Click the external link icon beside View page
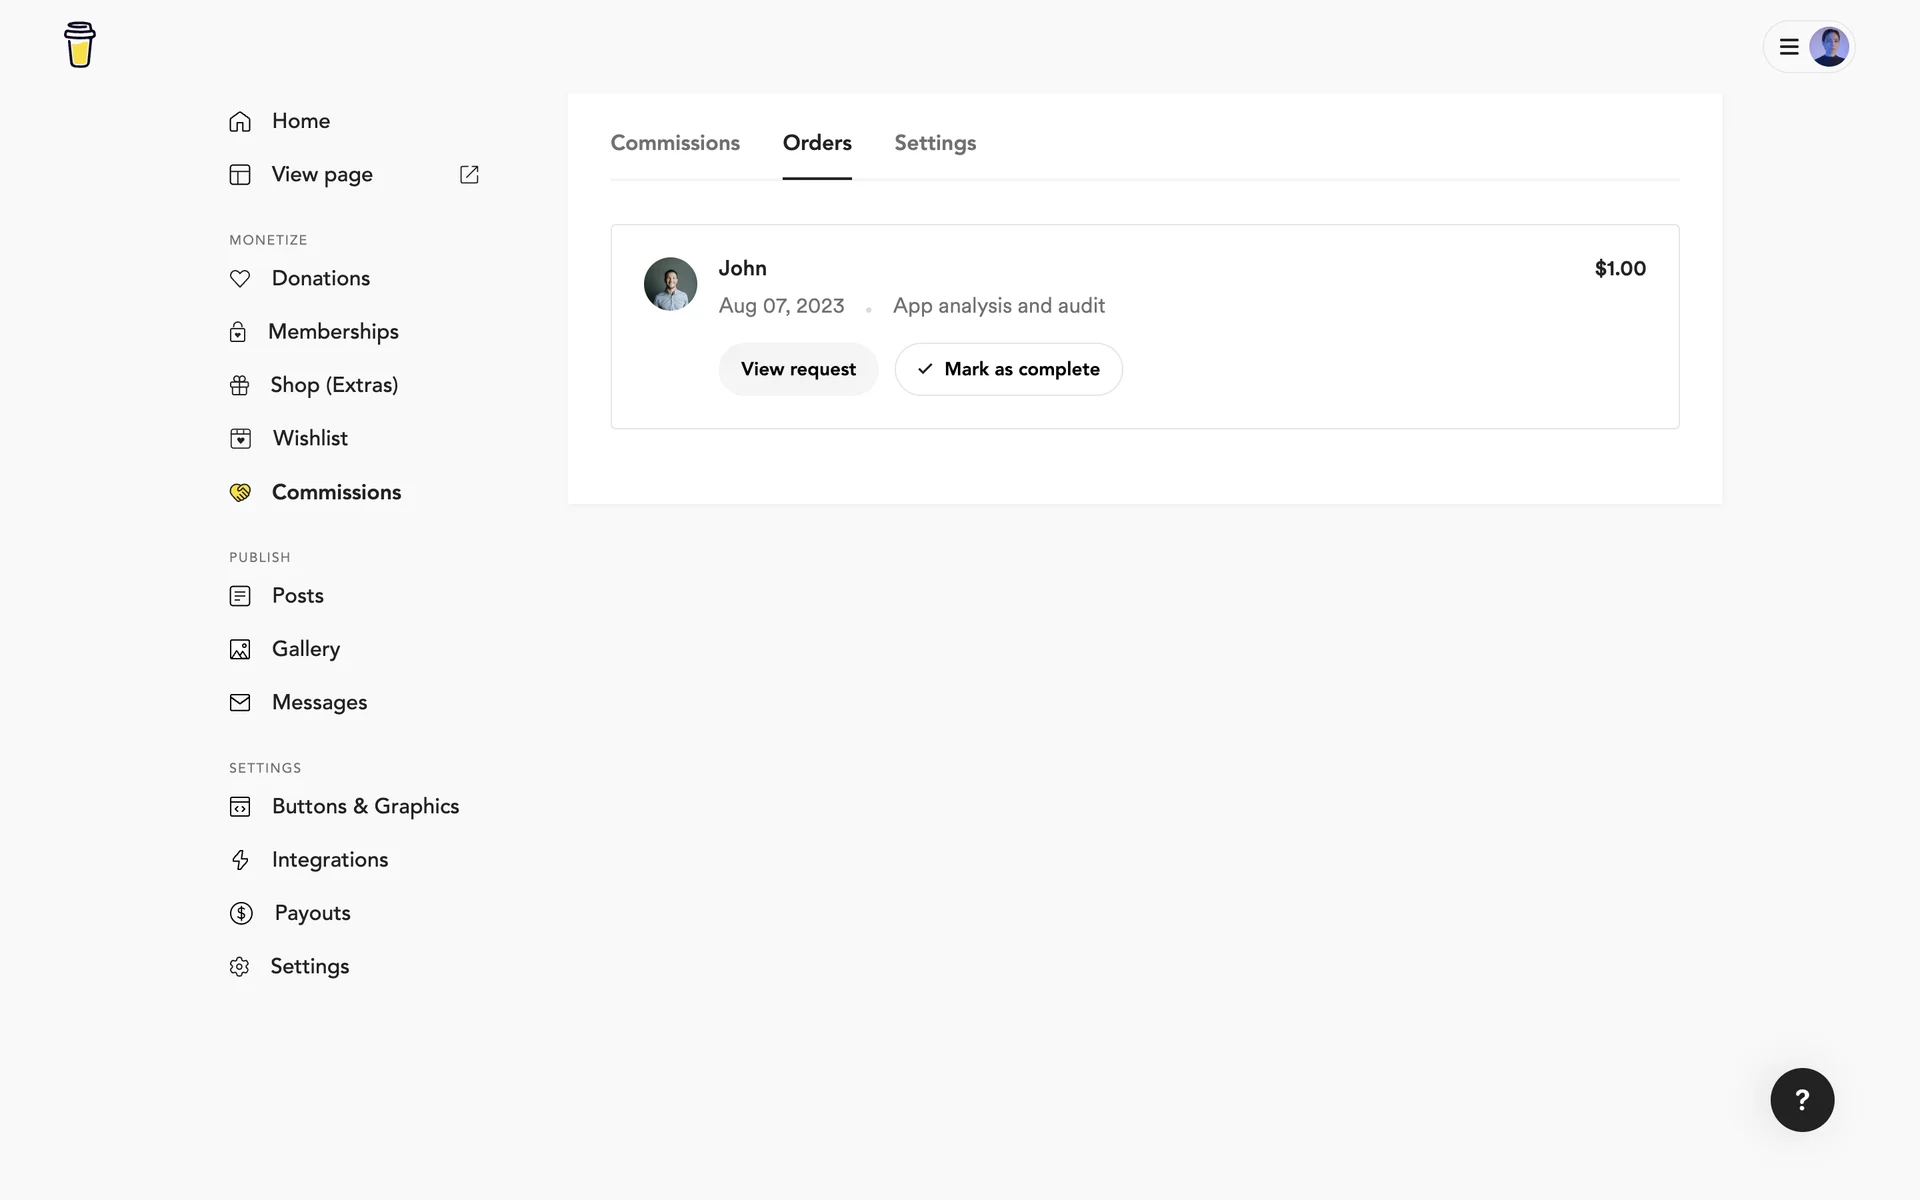Viewport: 1920px width, 1200px height. [x=469, y=175]
